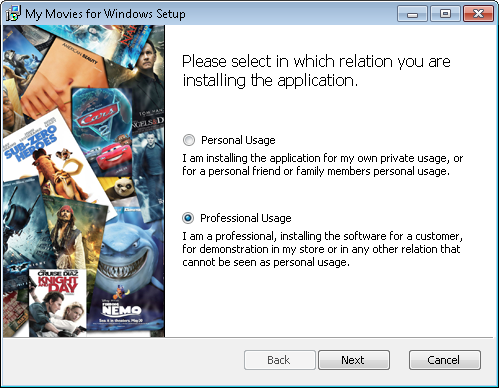Minimize the setup window
The image size is (499, 388).
[x=412, y=14]
